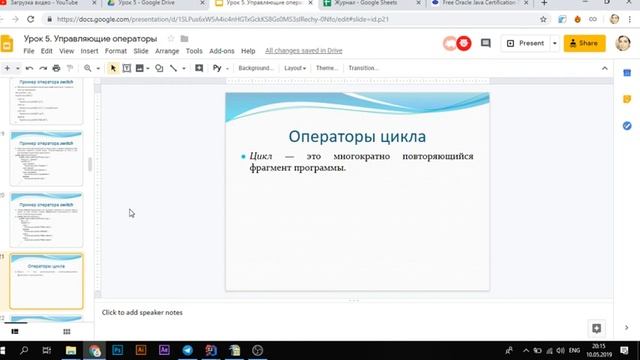Click the Present button
Image resolution: width=640 pixels, height=360 pixels.
(525, 43)
